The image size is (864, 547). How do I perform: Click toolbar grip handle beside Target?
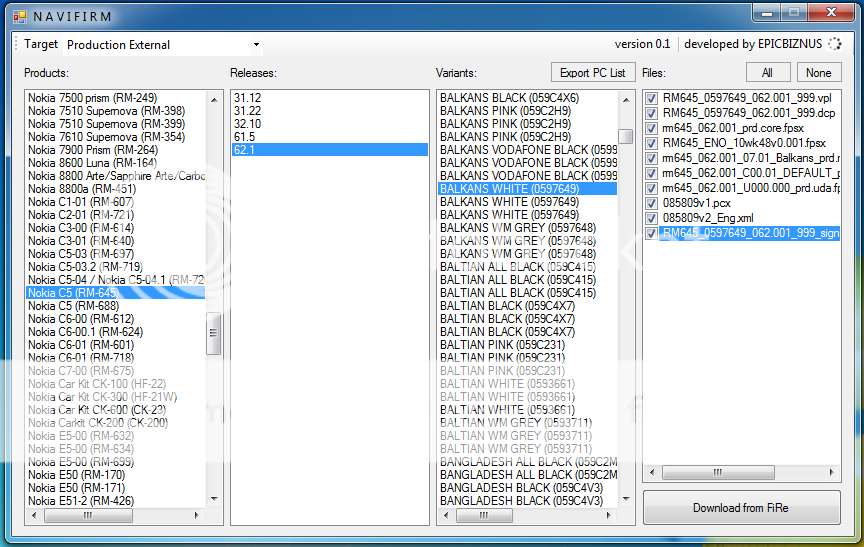point(17,44)
